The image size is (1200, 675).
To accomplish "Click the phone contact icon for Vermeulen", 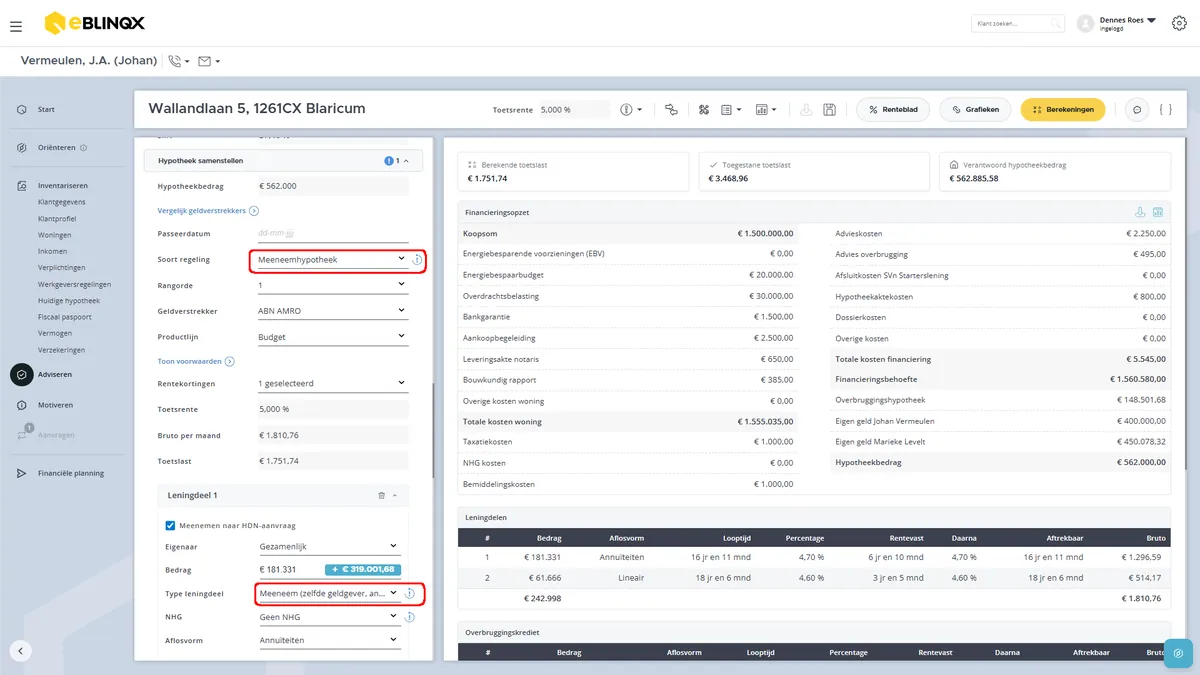I will 175,61.
